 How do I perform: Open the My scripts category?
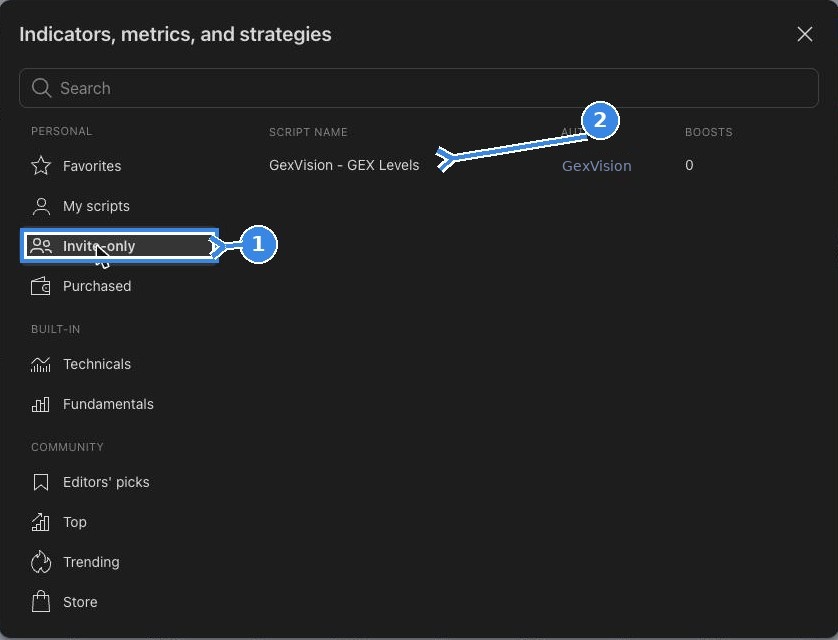point(119,206)
